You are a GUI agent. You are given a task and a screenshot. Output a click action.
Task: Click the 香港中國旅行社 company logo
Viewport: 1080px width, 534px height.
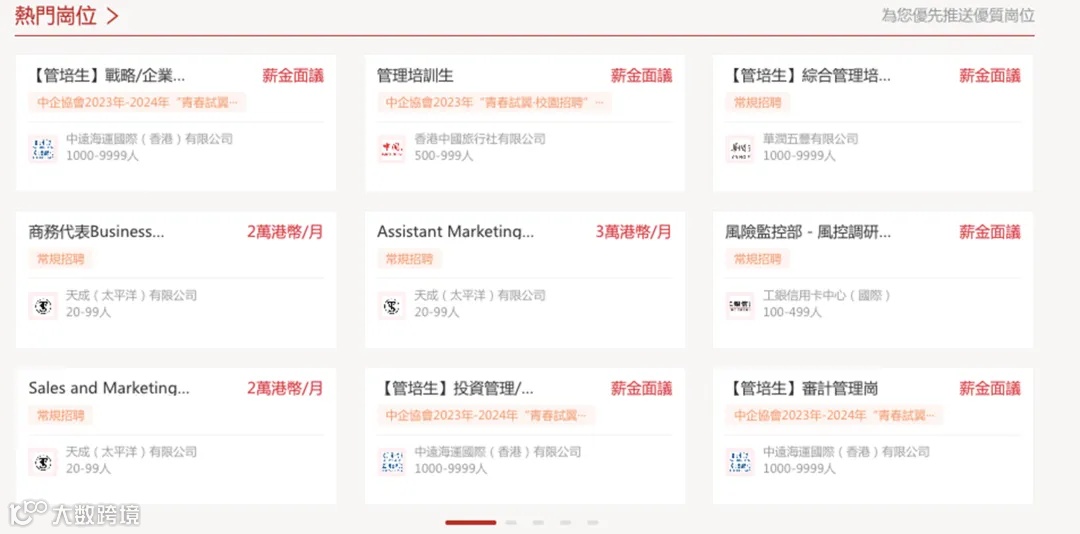click(x=391, y=149)
